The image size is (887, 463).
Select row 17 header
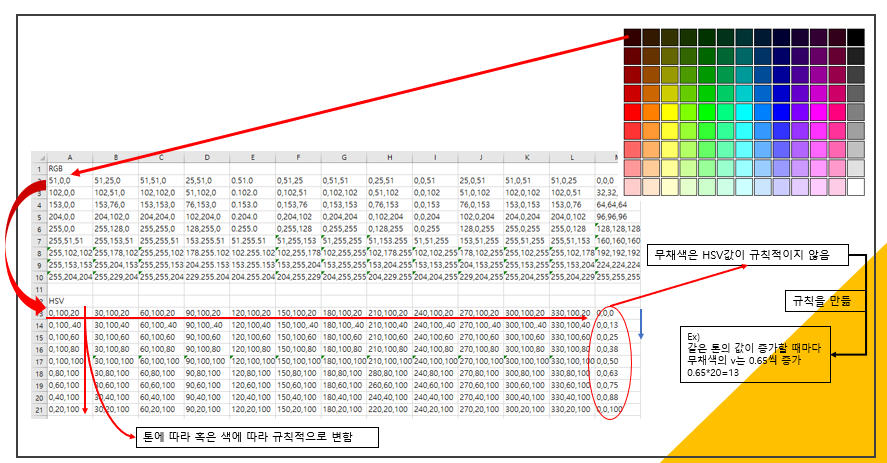click(39, 361)
